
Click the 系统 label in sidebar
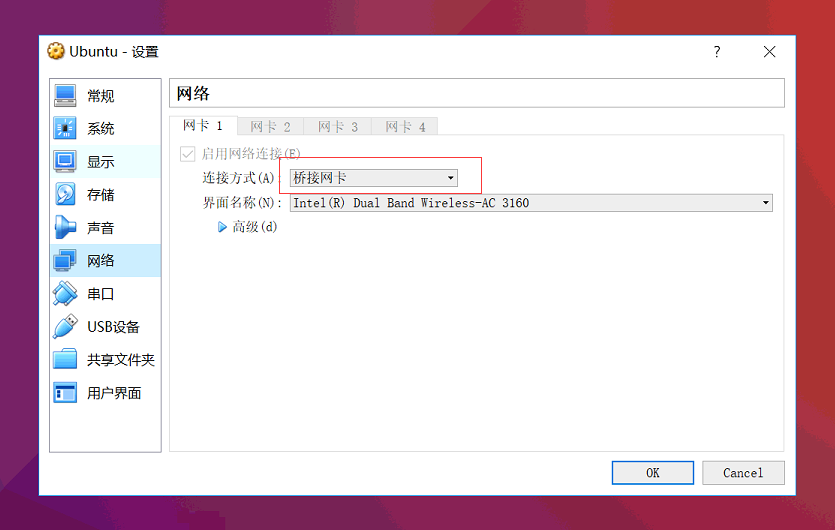click(x=101, y=128)
